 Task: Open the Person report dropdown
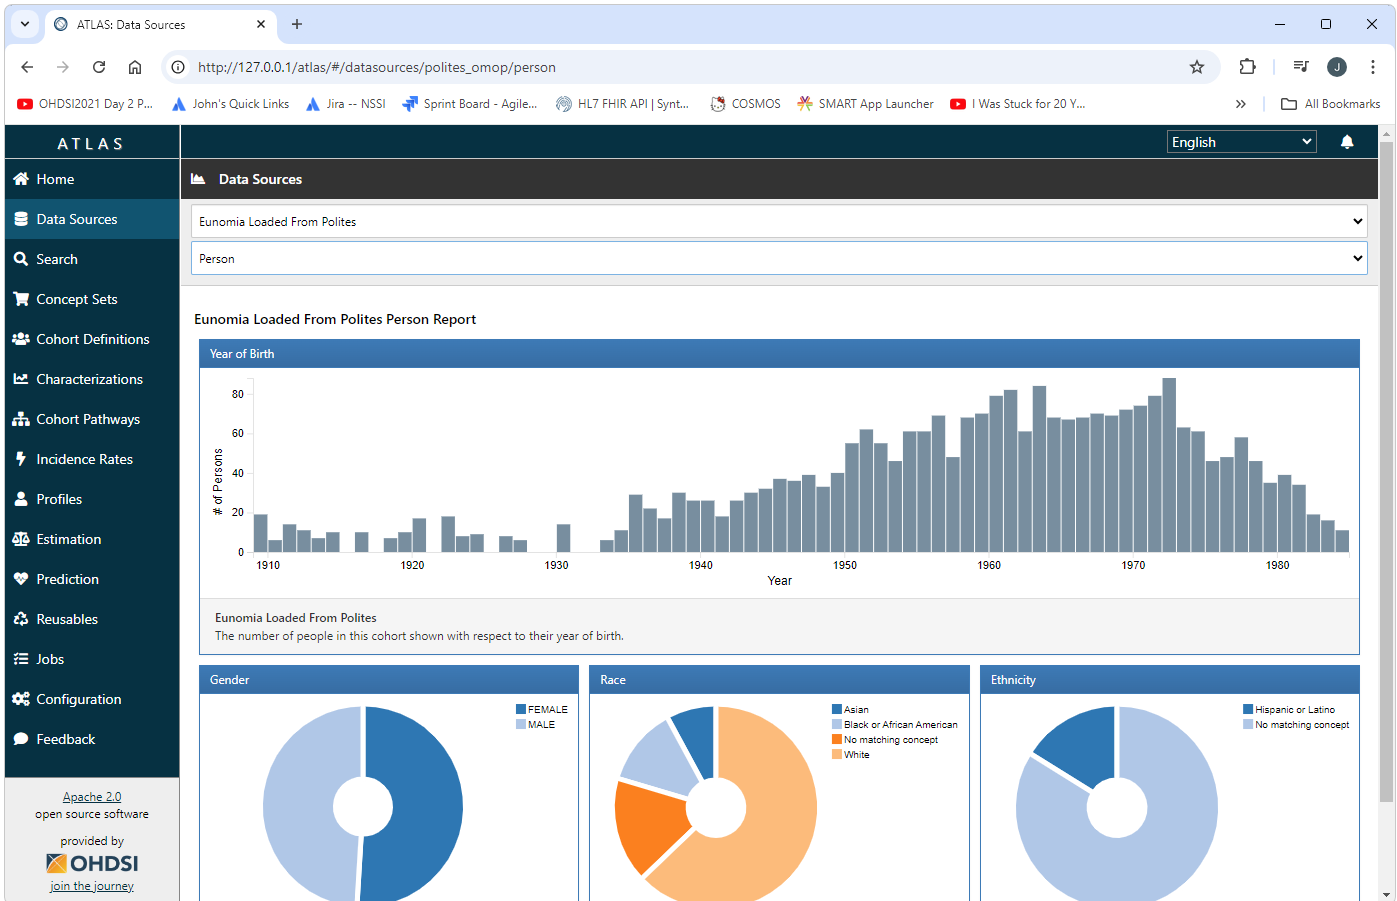tap(779, 258)
